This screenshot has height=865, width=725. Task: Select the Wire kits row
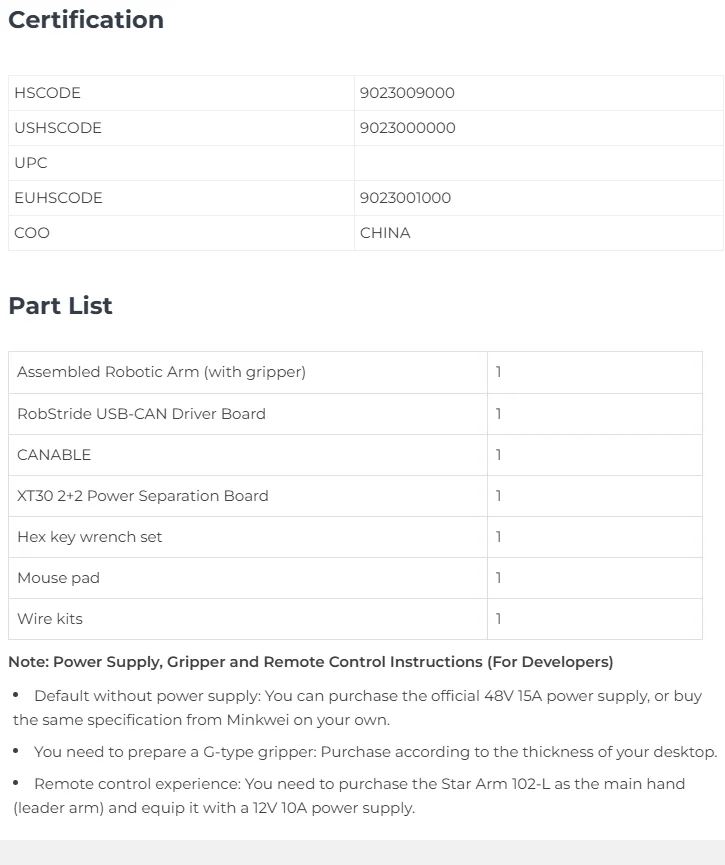355,619
